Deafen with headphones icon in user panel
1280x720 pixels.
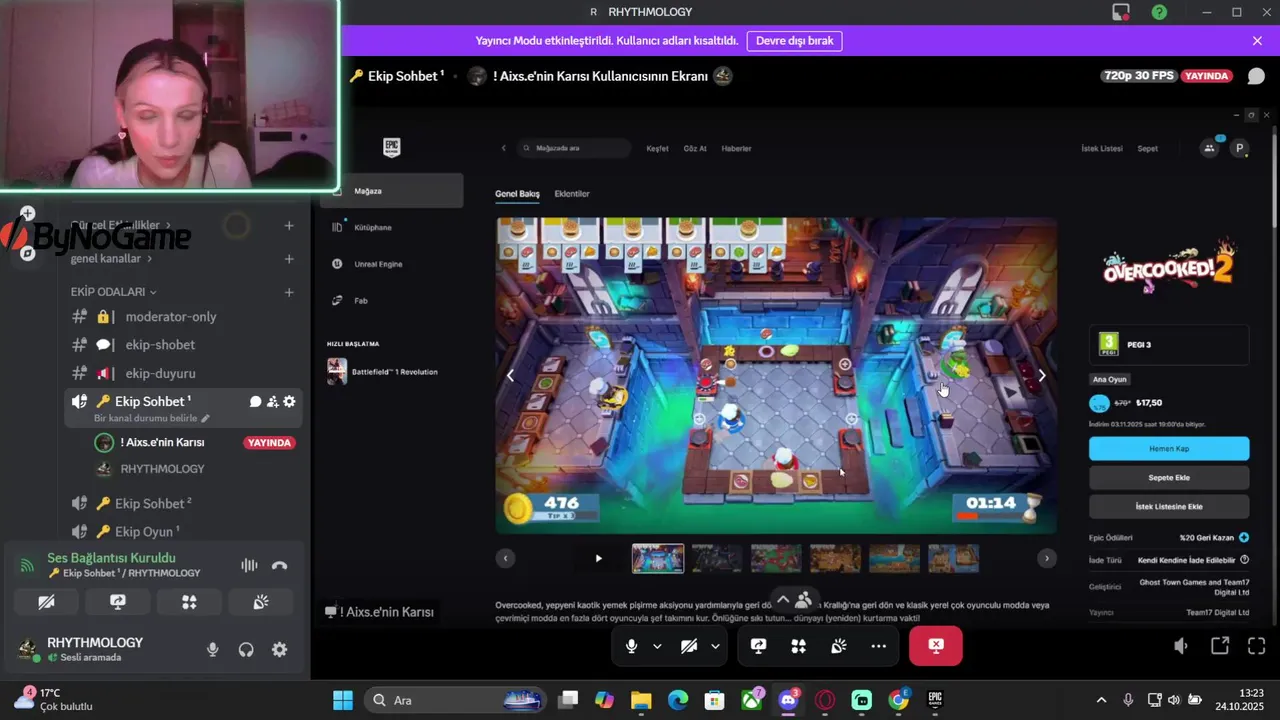pos(246,650)
